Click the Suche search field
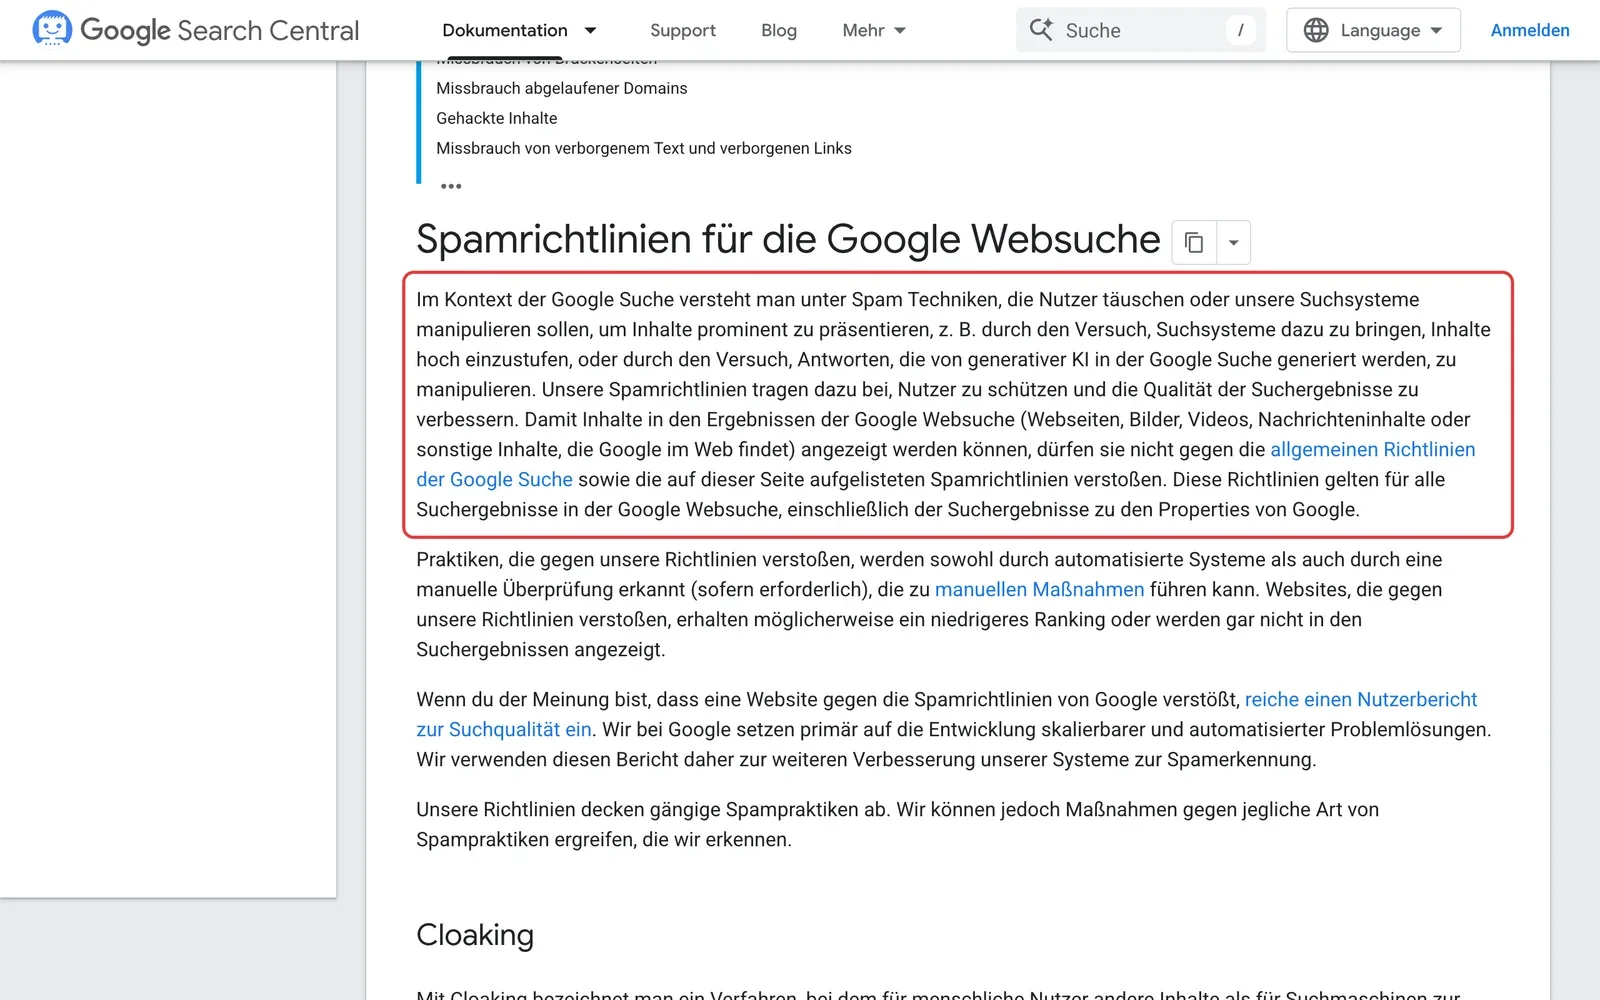This screenshot has width=1600, height=1000. pos(1141,30)
